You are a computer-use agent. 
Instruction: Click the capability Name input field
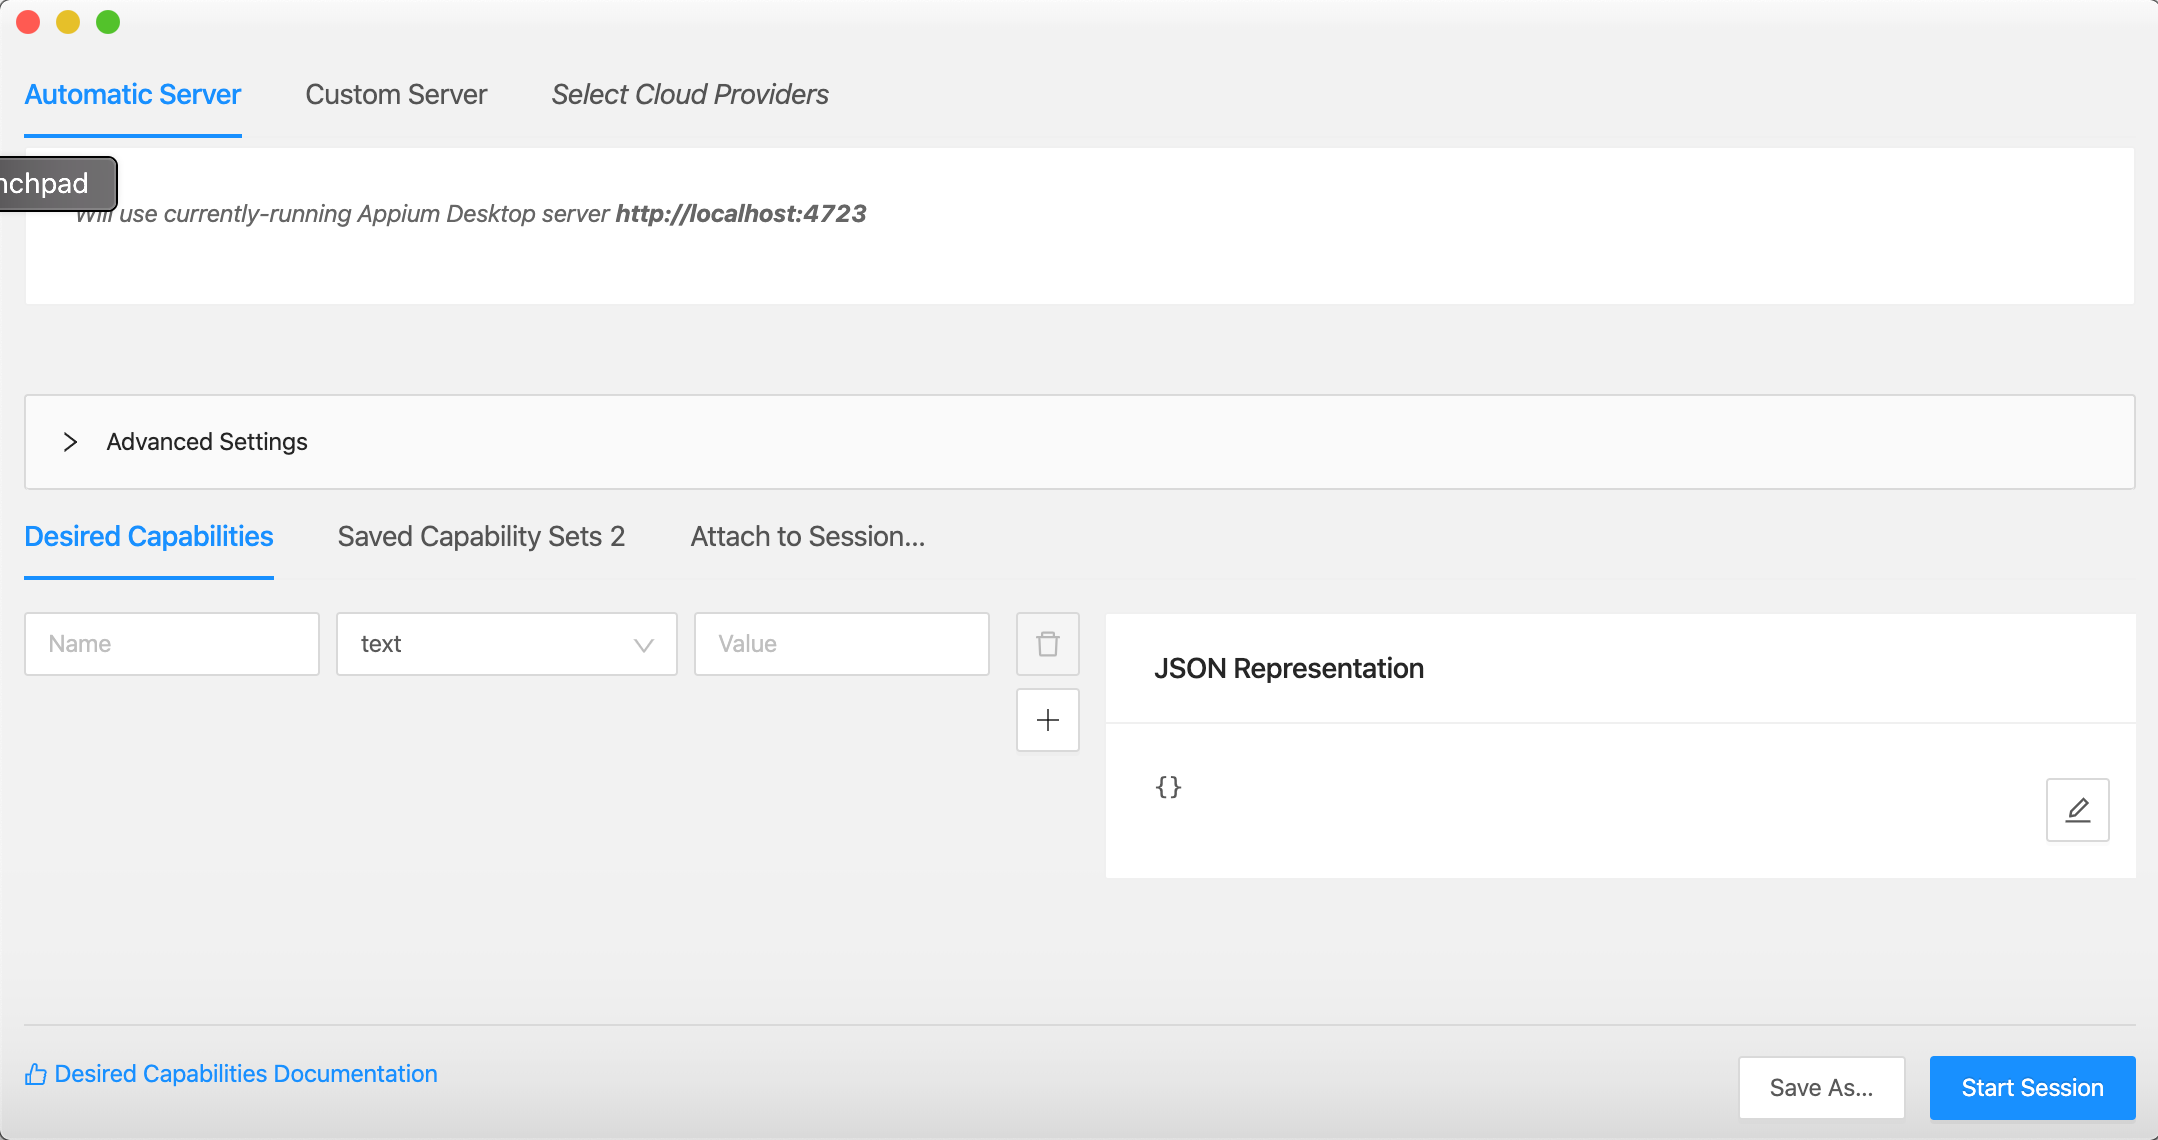(x=172, y=644)
